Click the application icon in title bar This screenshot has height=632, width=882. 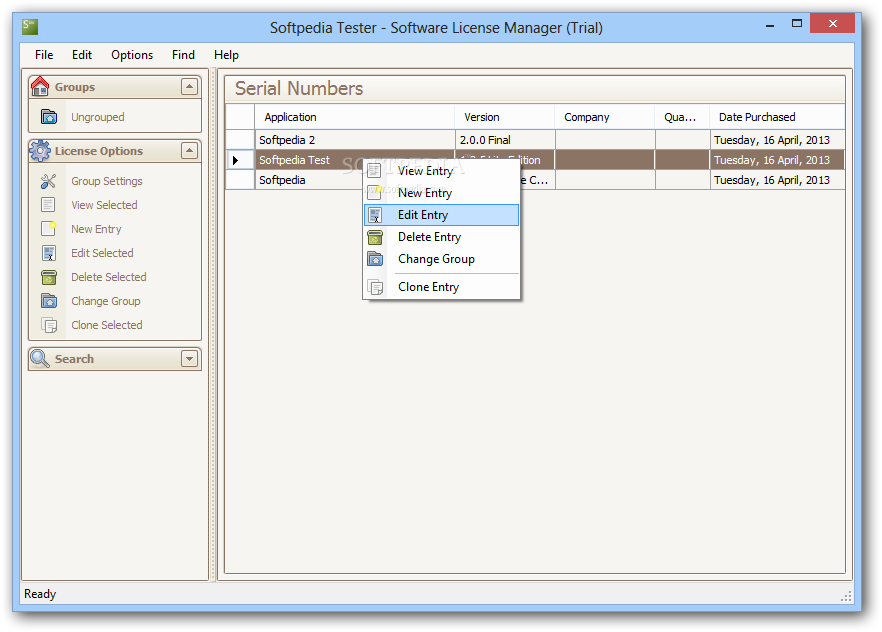click(30, 27)
